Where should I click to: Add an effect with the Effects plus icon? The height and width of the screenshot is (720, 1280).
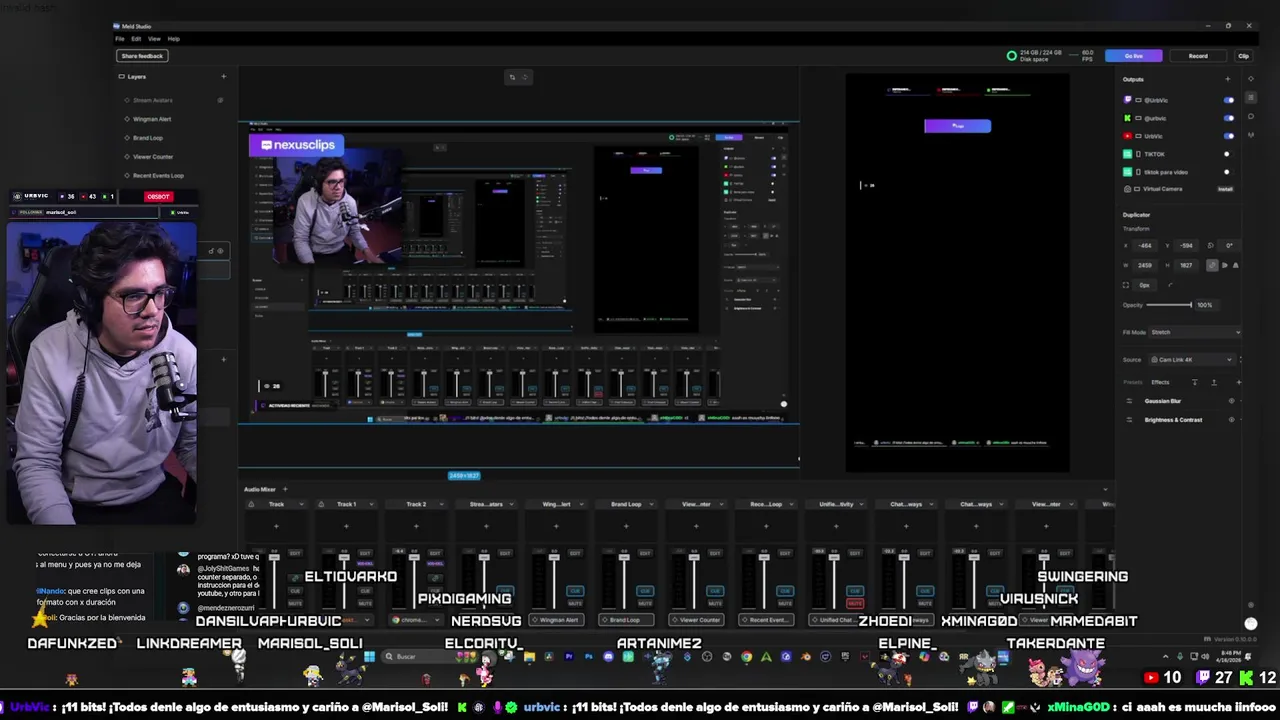1238,382
